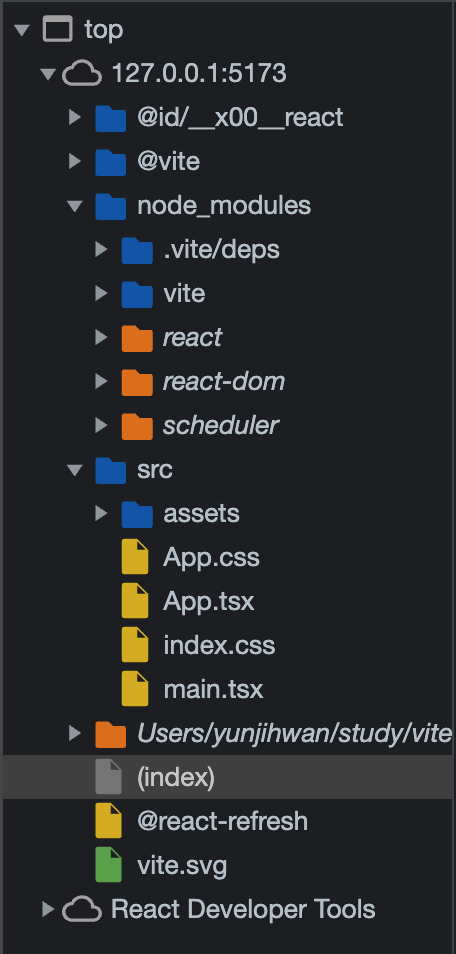456x954 pixels.
Task: Open the @react-refresh script
Action: pyautogui.click(x=222, y=821)
